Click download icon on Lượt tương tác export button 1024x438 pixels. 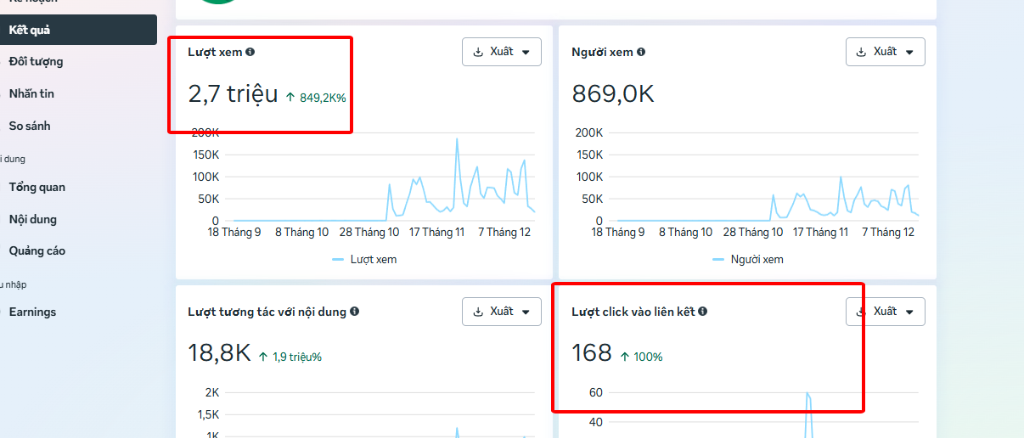(x=478, y=312)
